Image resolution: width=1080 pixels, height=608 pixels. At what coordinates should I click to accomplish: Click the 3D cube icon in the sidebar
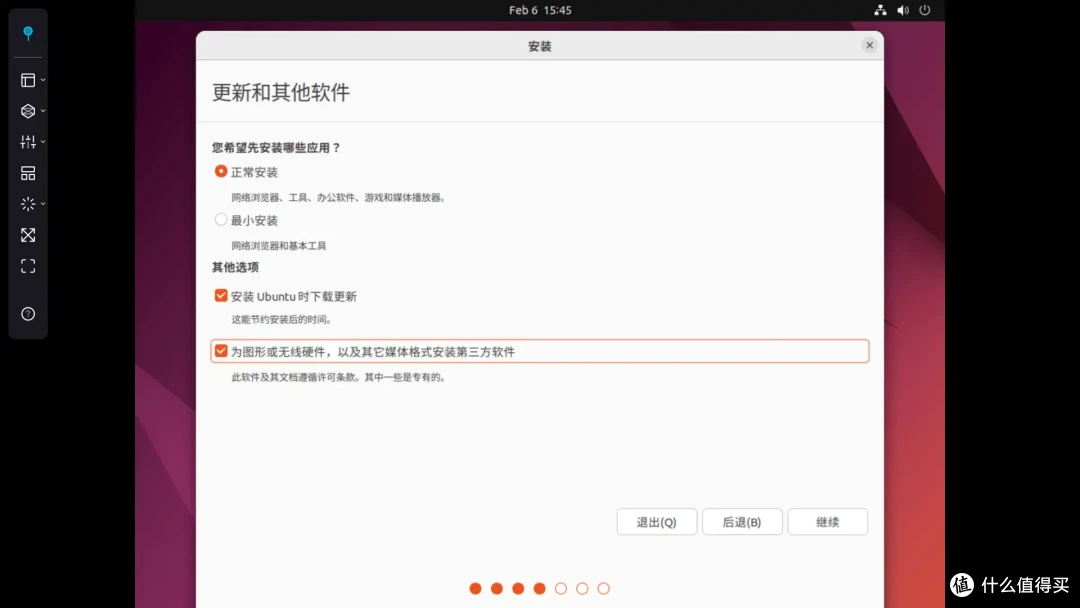point(26,111)
